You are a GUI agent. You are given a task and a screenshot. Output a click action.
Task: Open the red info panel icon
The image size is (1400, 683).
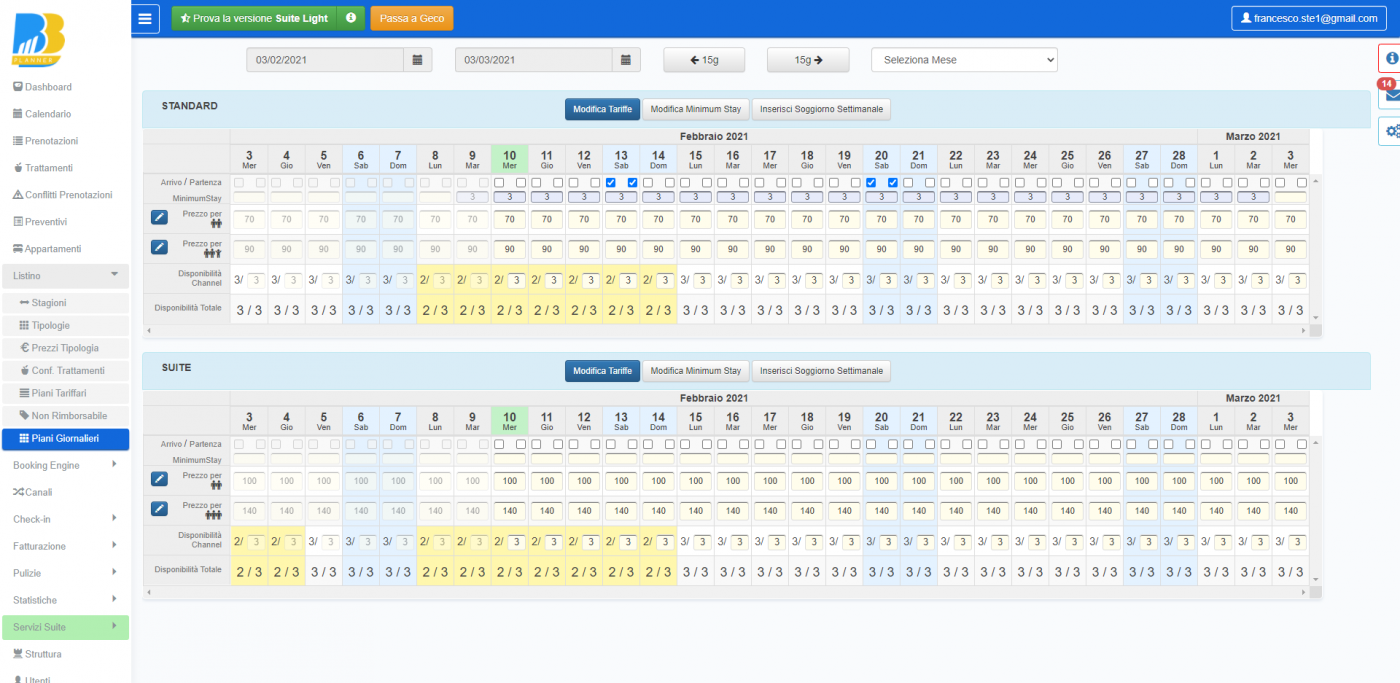pos(1390,58)
